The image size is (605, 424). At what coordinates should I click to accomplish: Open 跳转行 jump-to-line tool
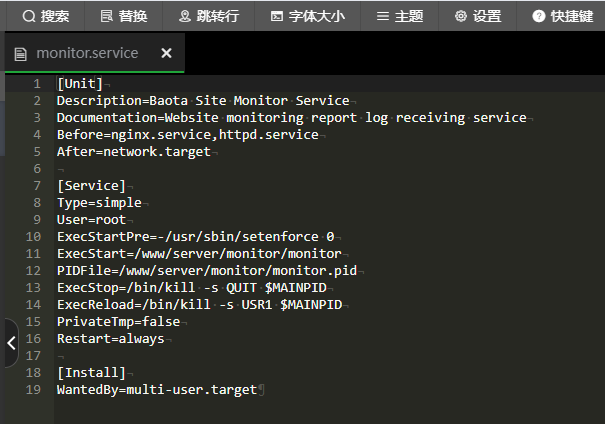click(208, 16)
